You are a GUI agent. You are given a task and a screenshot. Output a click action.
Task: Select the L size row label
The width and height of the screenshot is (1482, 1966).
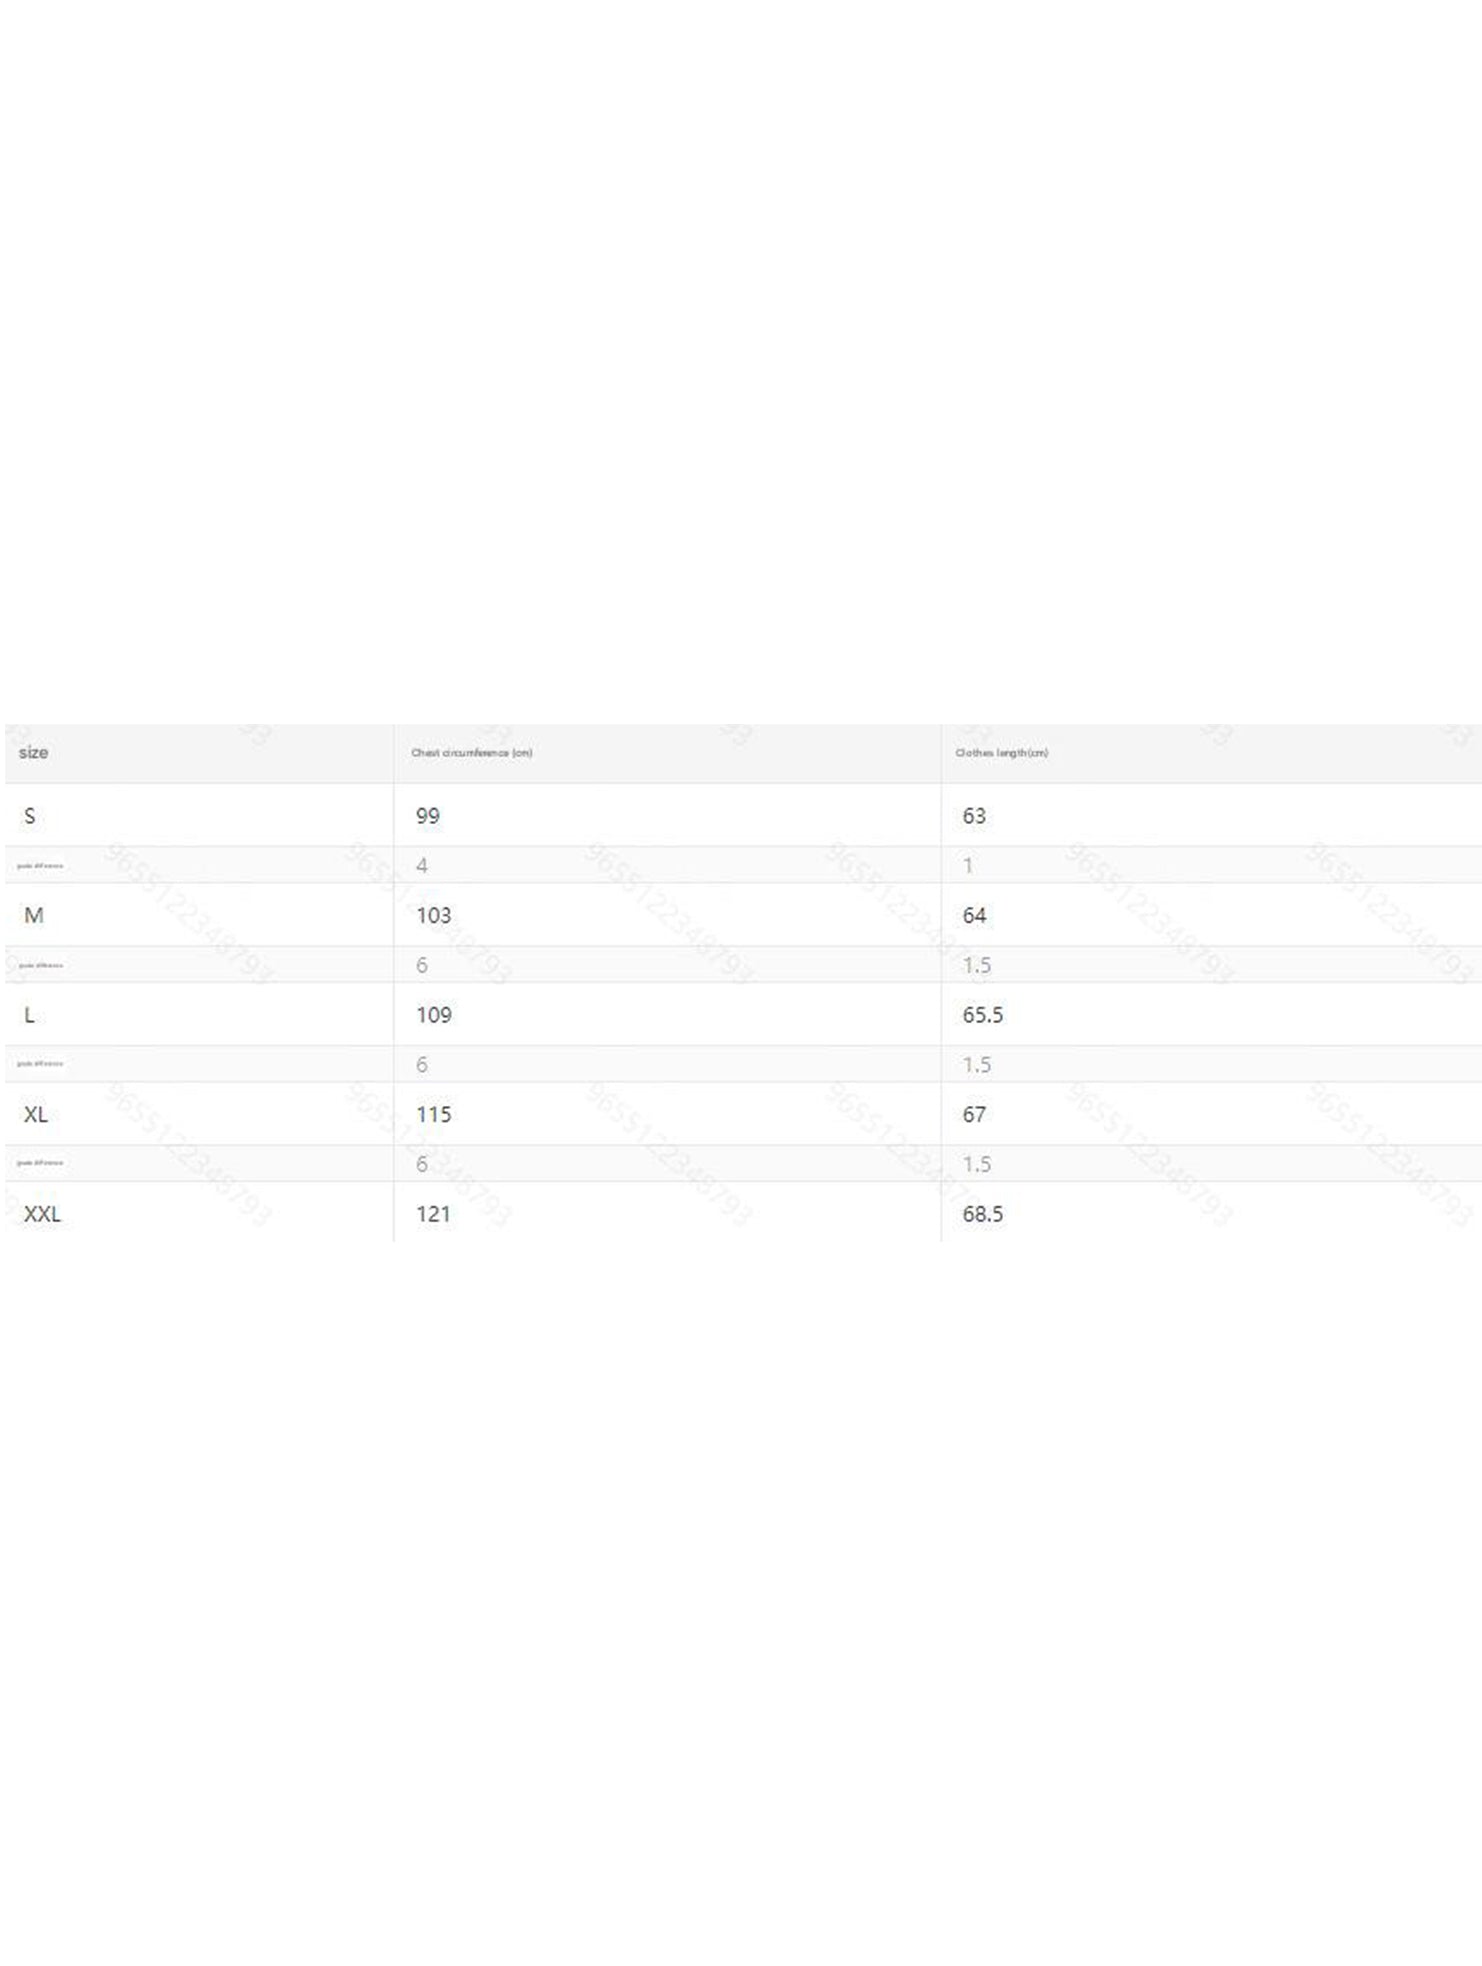[x=30, y=1015]
